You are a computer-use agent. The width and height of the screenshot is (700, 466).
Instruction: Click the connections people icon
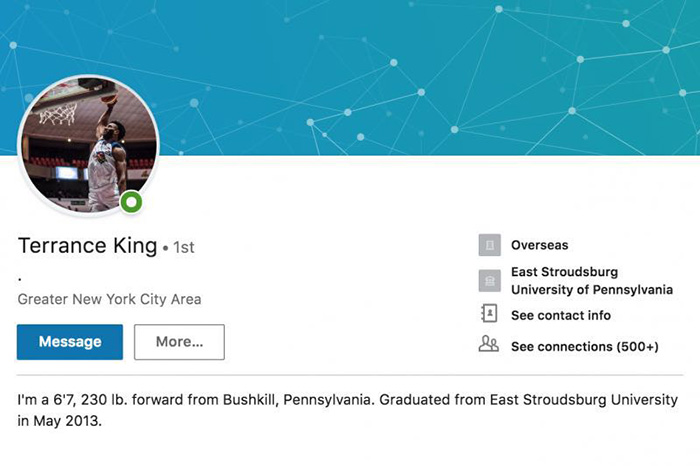[489, 346]
